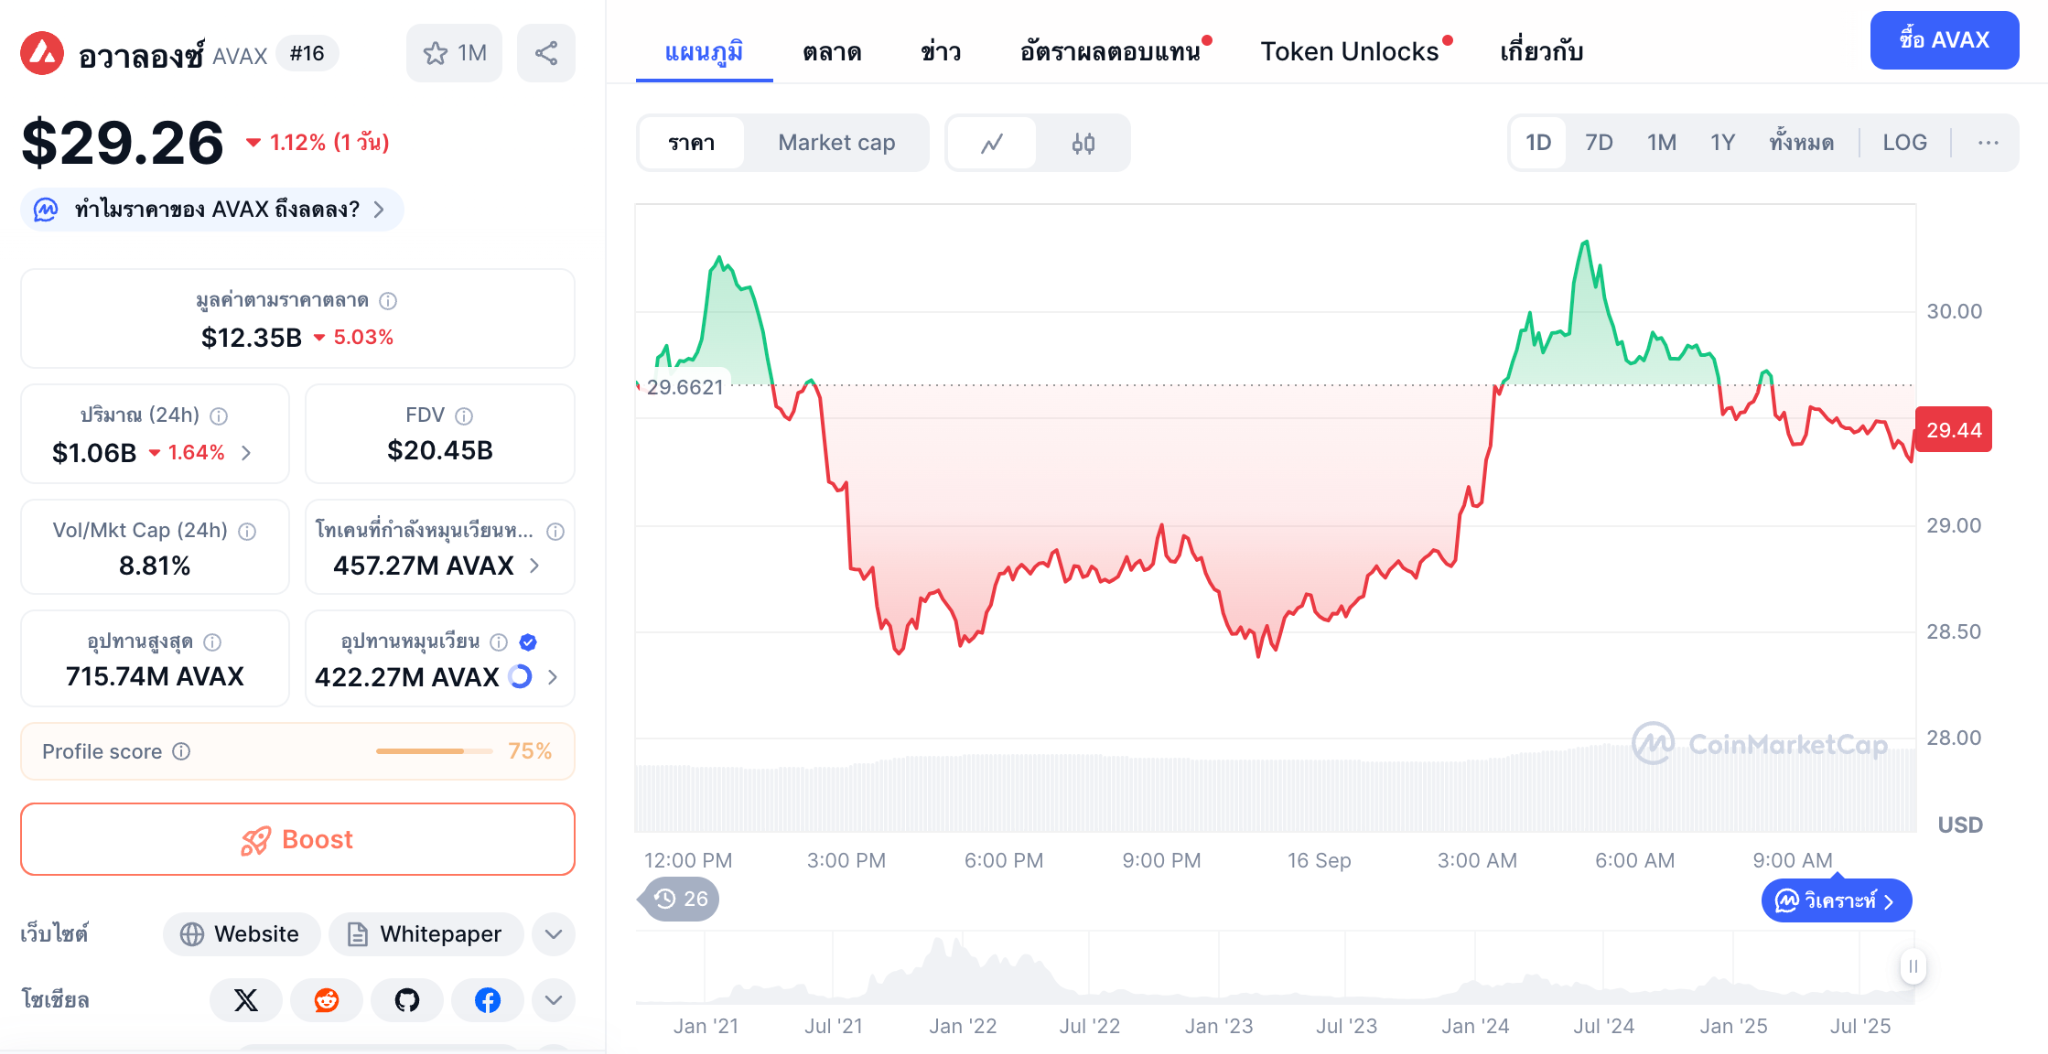Image resolution: width=2048 pixels, height=1054 pixels.
Task: Click the timeline range slider handle
Action: [x=1912, y=966]
